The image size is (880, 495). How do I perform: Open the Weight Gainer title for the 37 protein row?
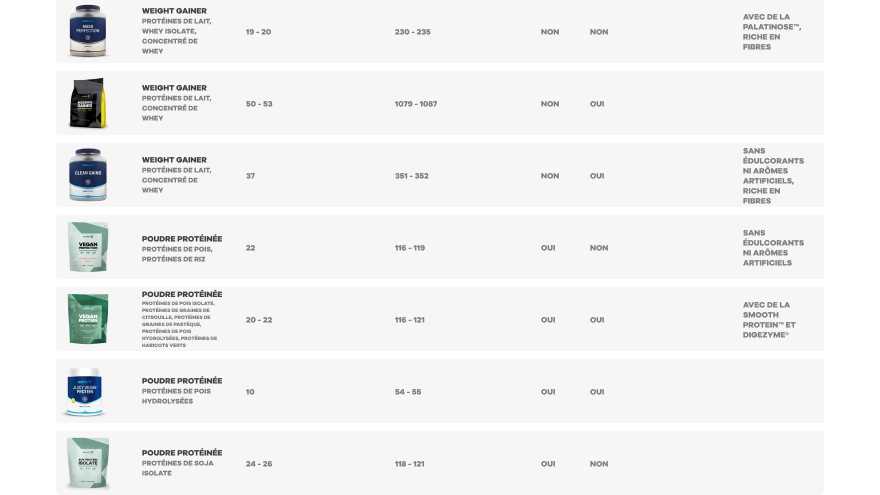[174, 160]
